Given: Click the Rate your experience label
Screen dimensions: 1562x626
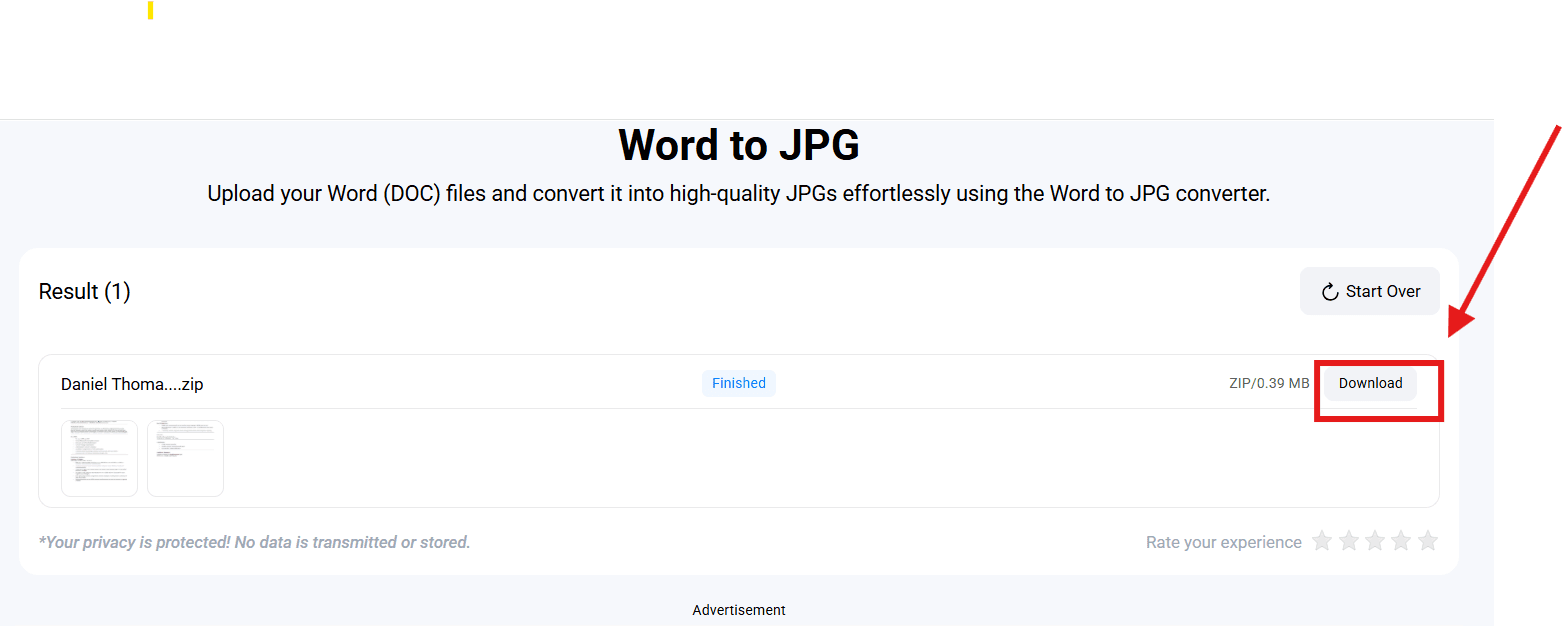Looking at the screenshot, I should point(1223,542).
